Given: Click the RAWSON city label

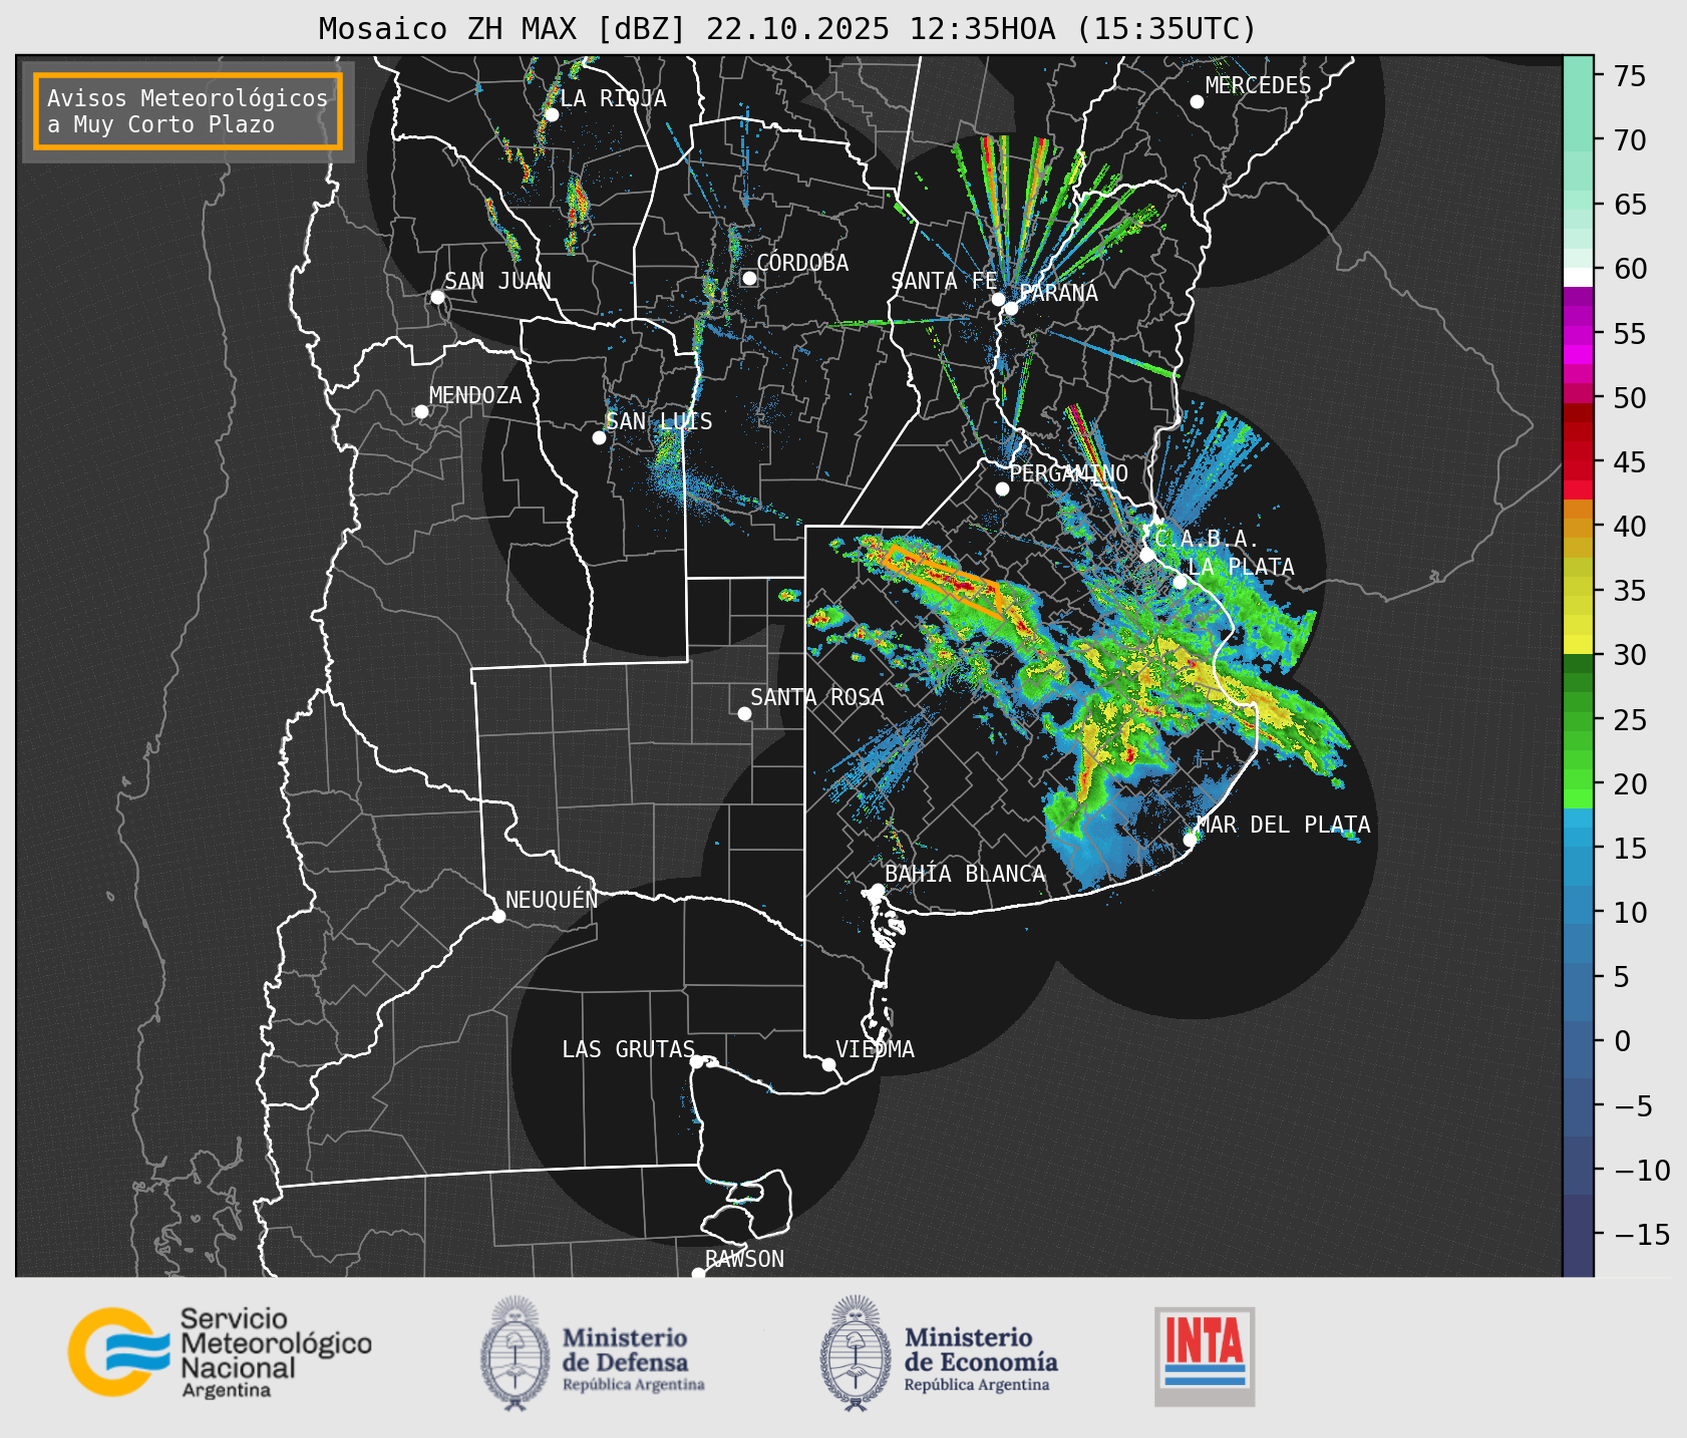Looking at the screenshot, I should tap(744, 1259).
